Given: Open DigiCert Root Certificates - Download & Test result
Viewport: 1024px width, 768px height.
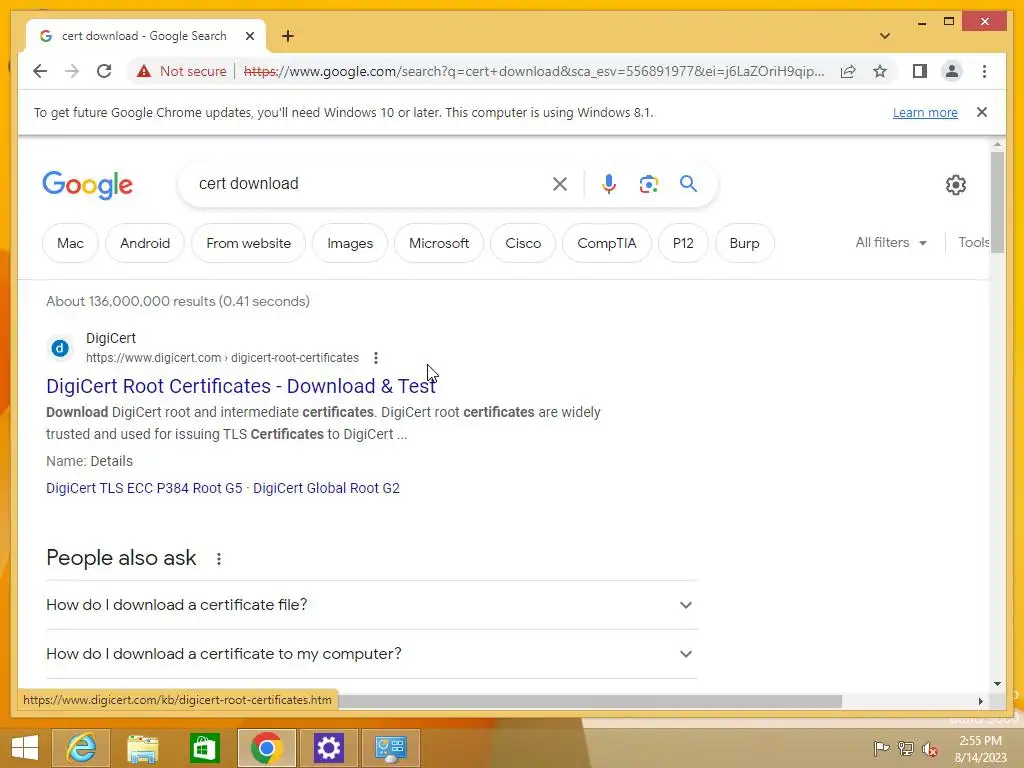Looking at the screenshot, I should click(241, 386).
